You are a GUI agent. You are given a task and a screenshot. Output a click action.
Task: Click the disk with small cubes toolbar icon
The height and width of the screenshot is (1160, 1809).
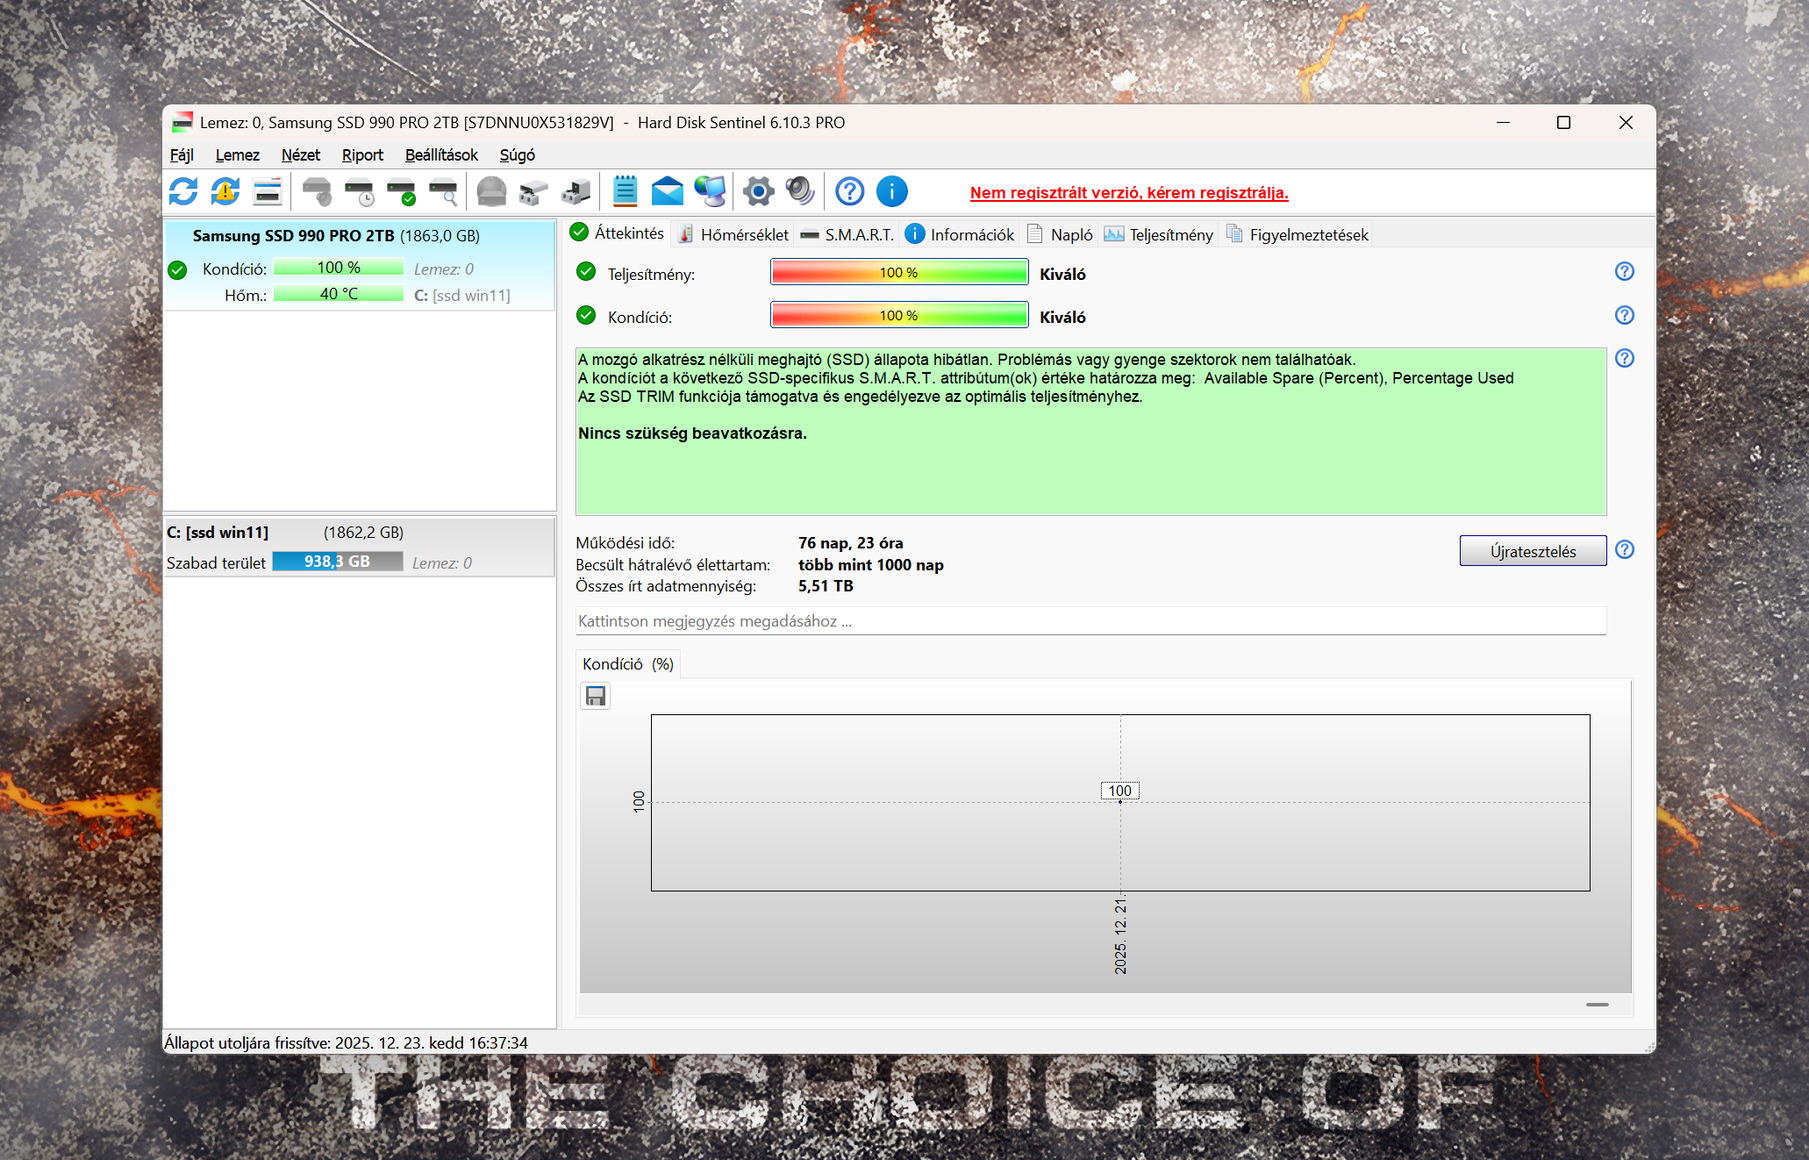[x=533, y=191]
